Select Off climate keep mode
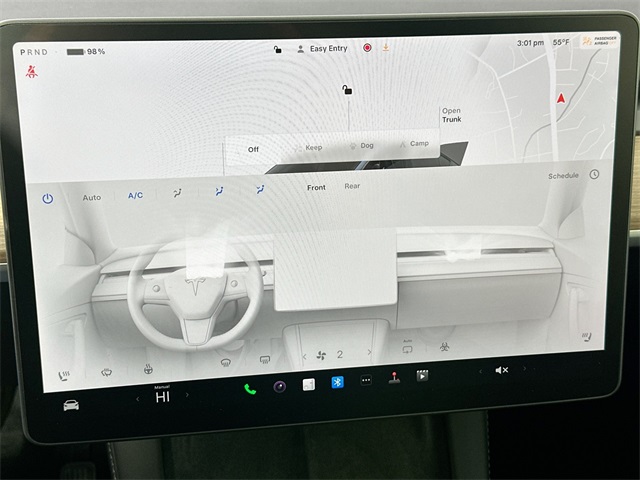The image size is (640, 480). tap(253, 149)
